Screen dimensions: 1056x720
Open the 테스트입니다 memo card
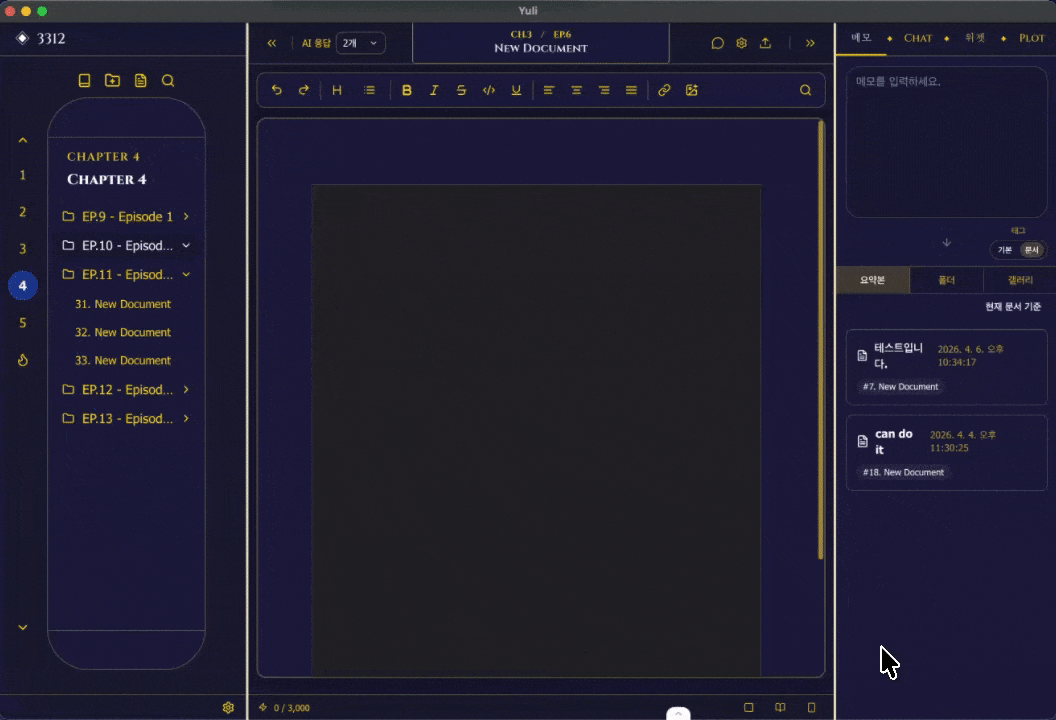click(x=946, y=367)
